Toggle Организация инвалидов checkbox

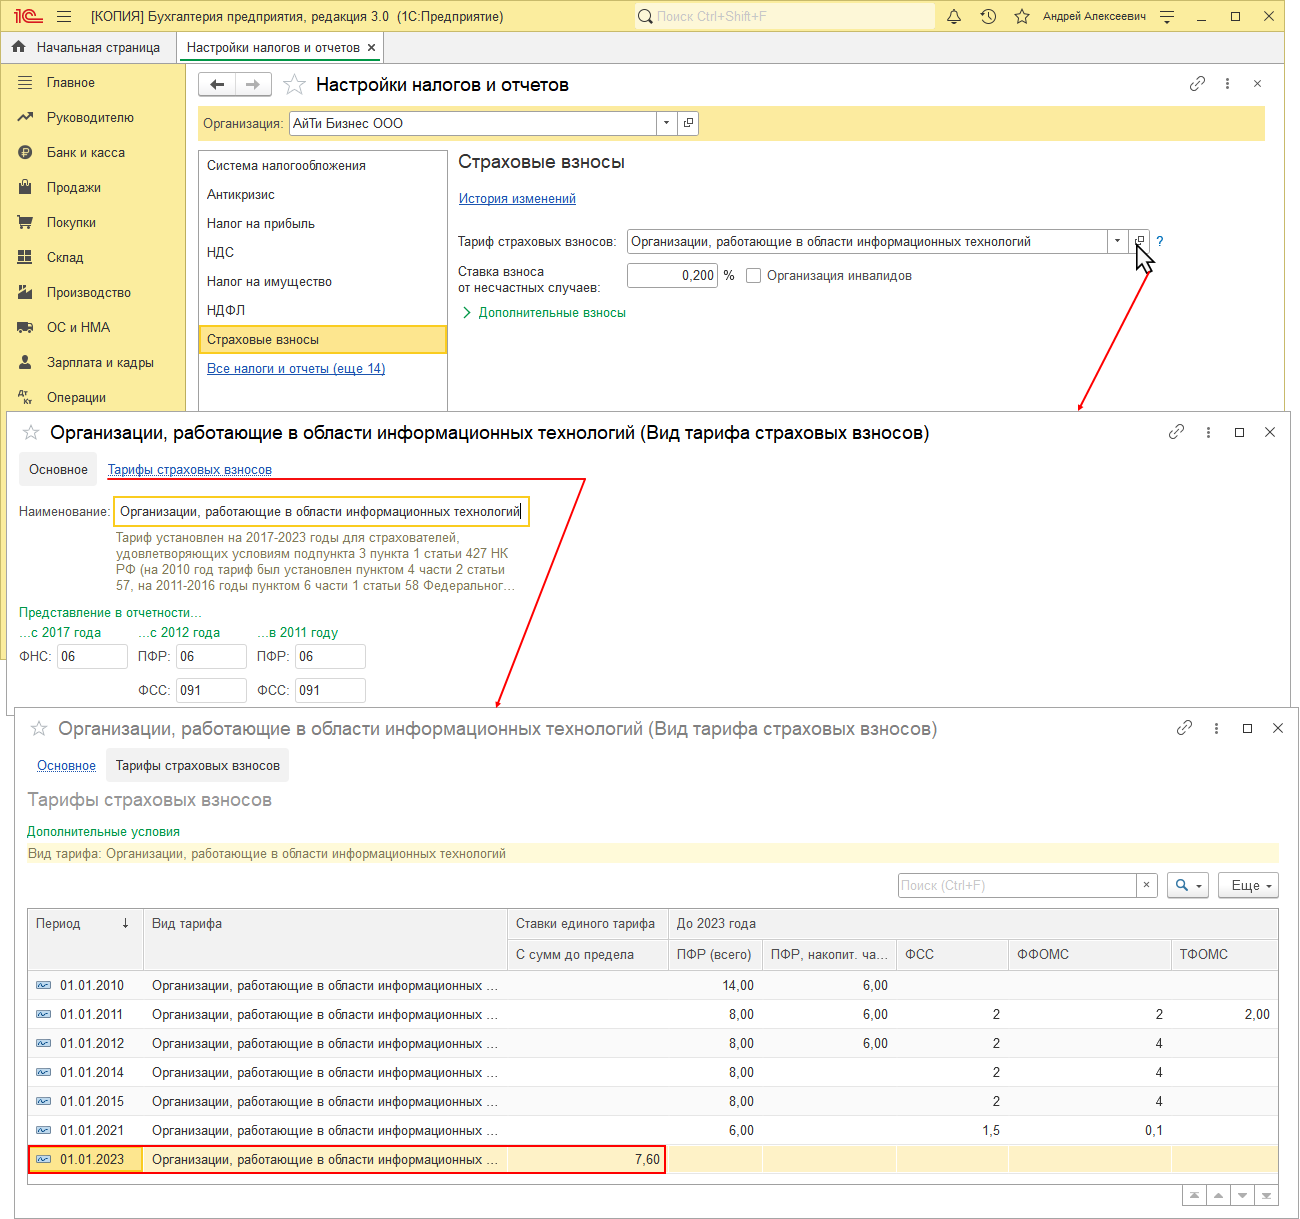pyautogui.click(x=754, y=276)
